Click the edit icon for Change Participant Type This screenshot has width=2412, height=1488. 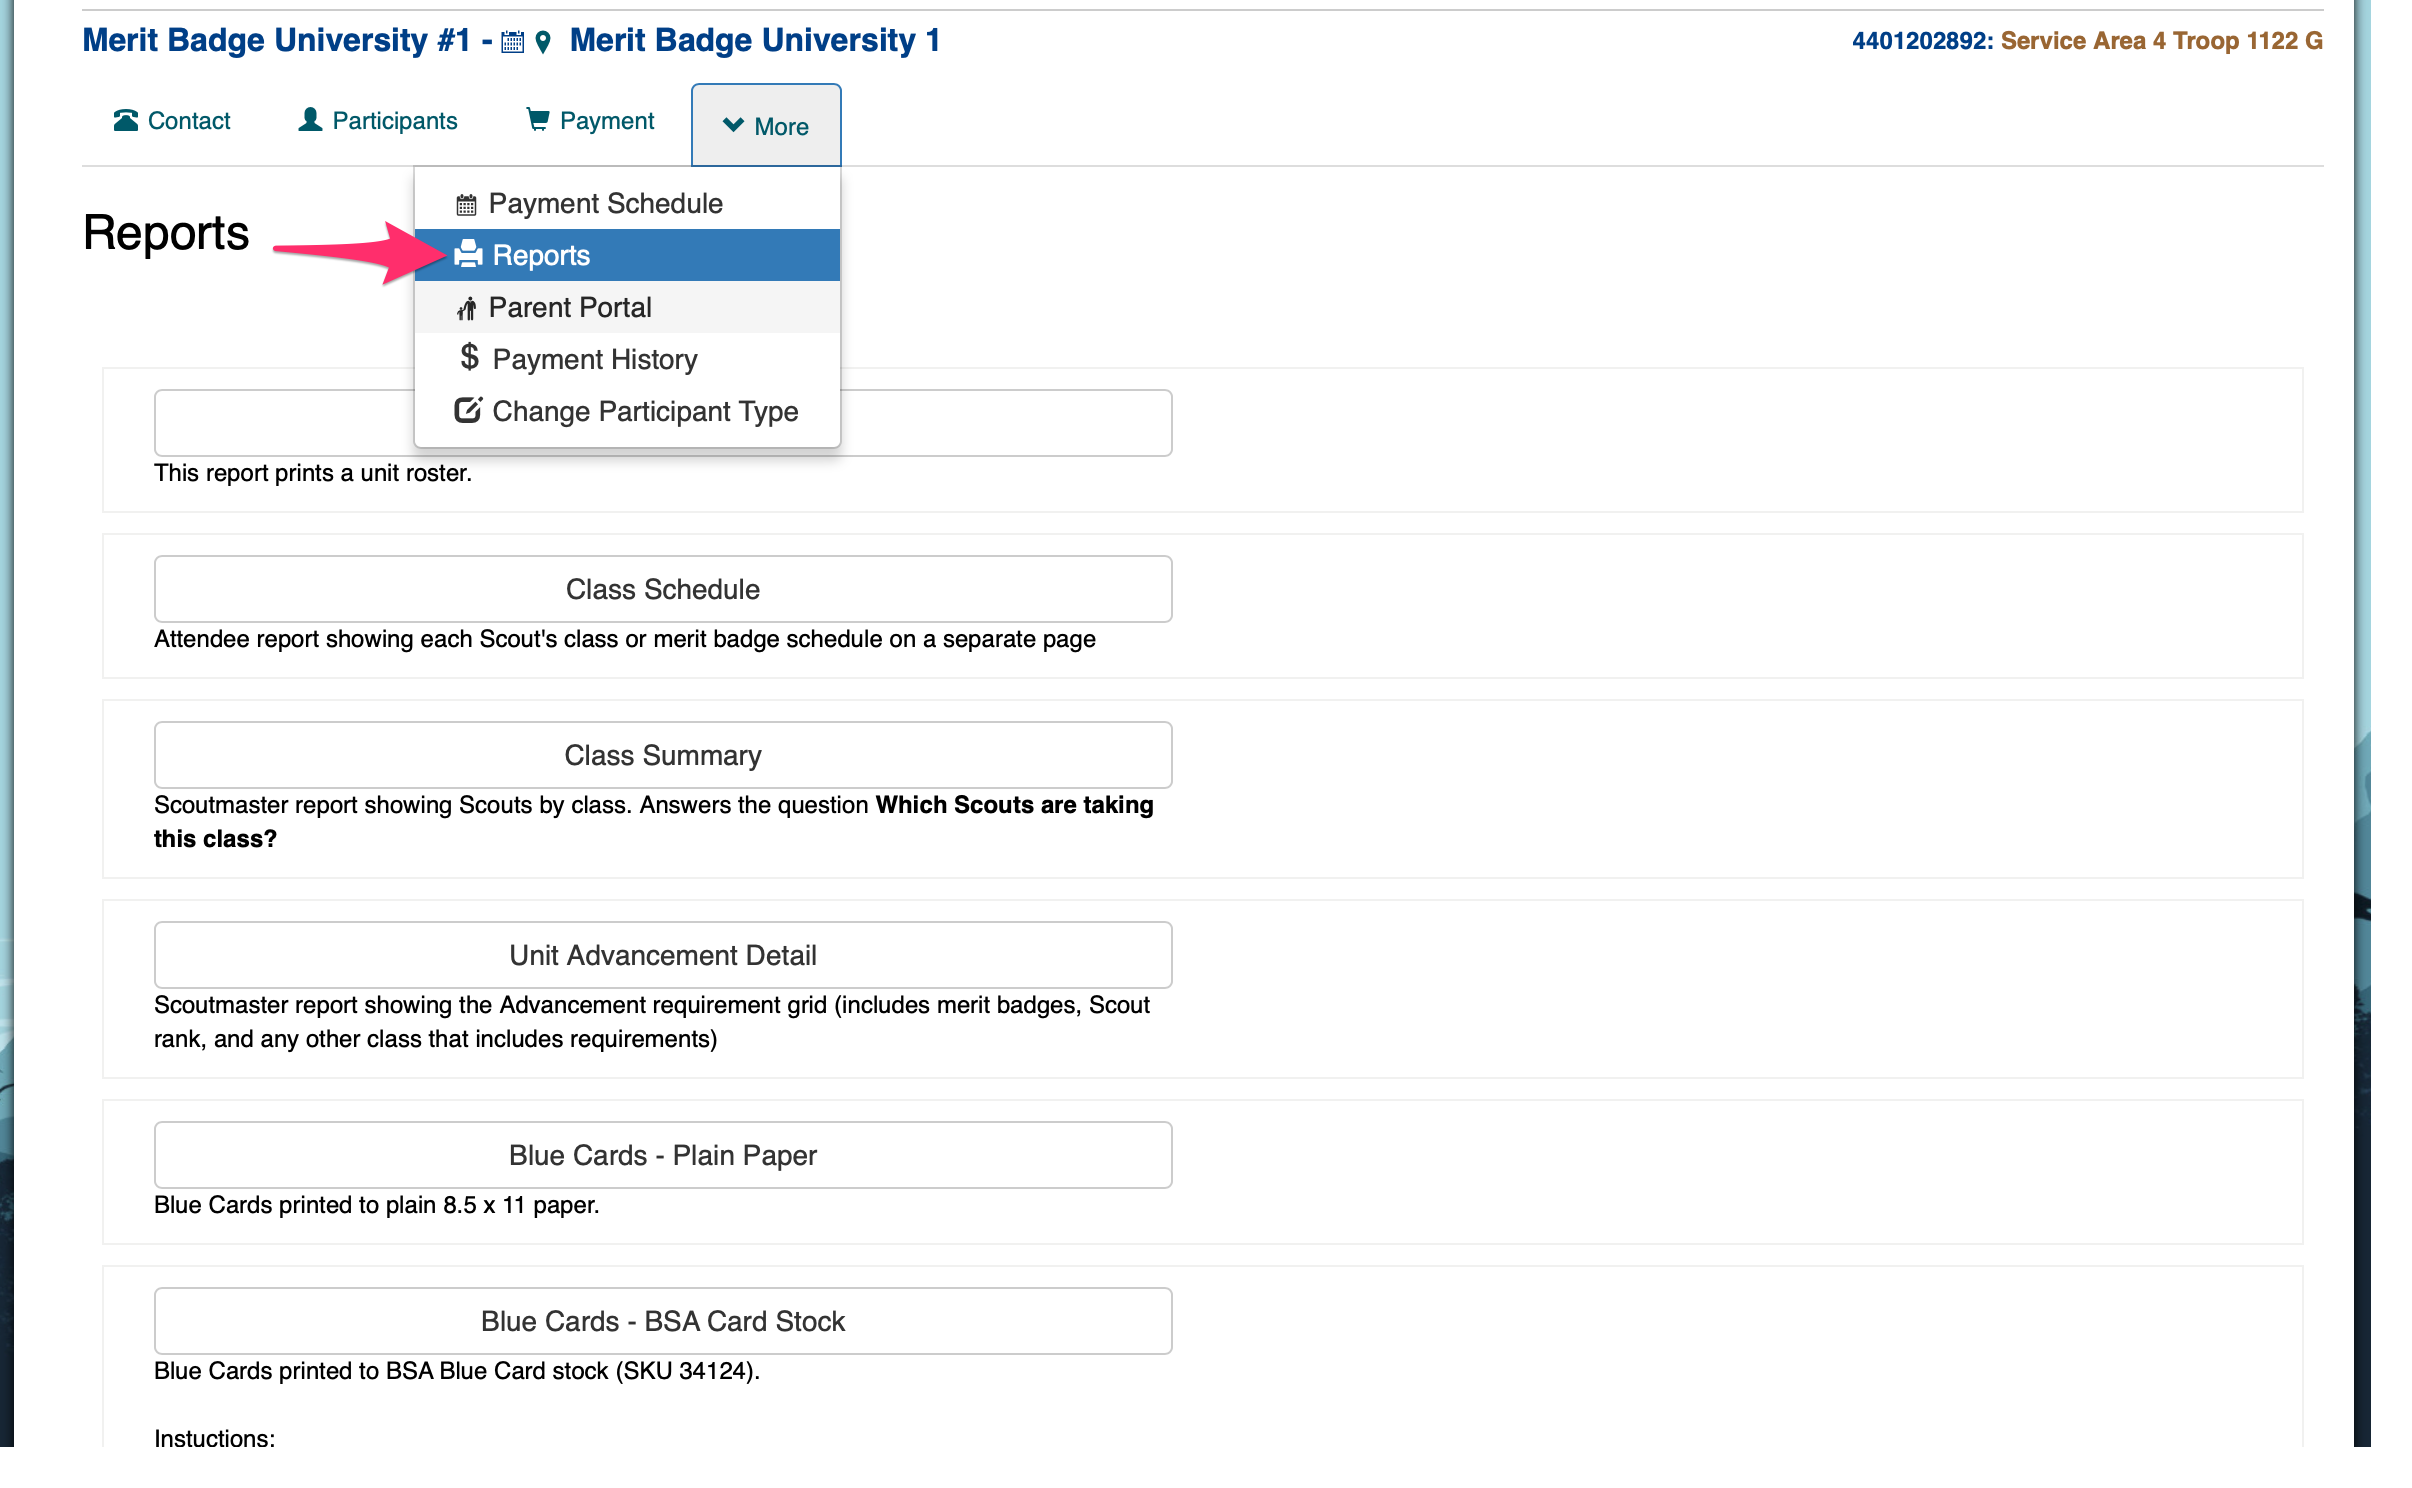click(468, 410)
